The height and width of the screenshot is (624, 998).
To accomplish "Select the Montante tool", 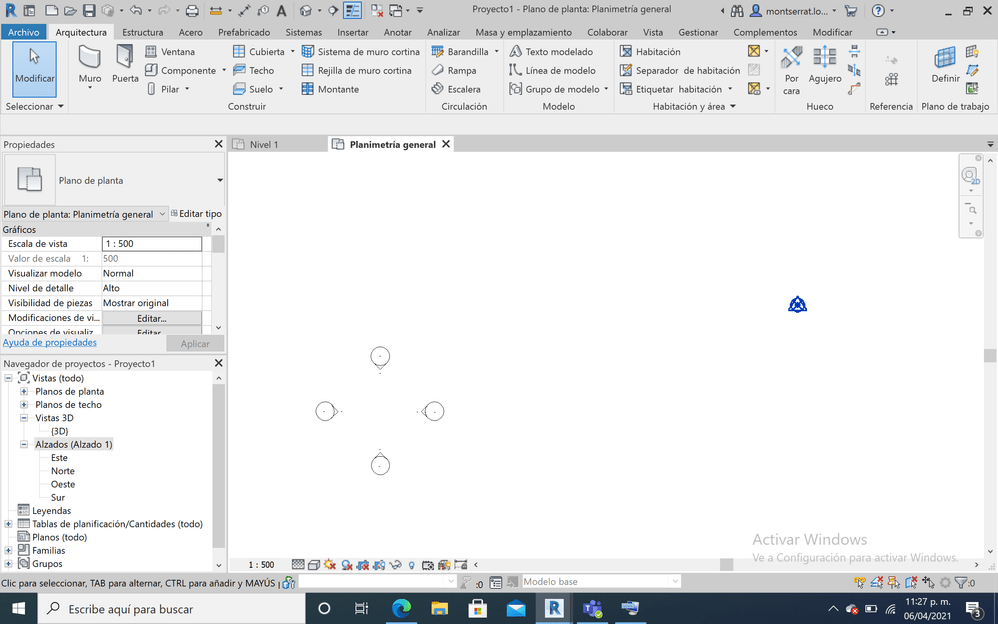I will point(330,89).
